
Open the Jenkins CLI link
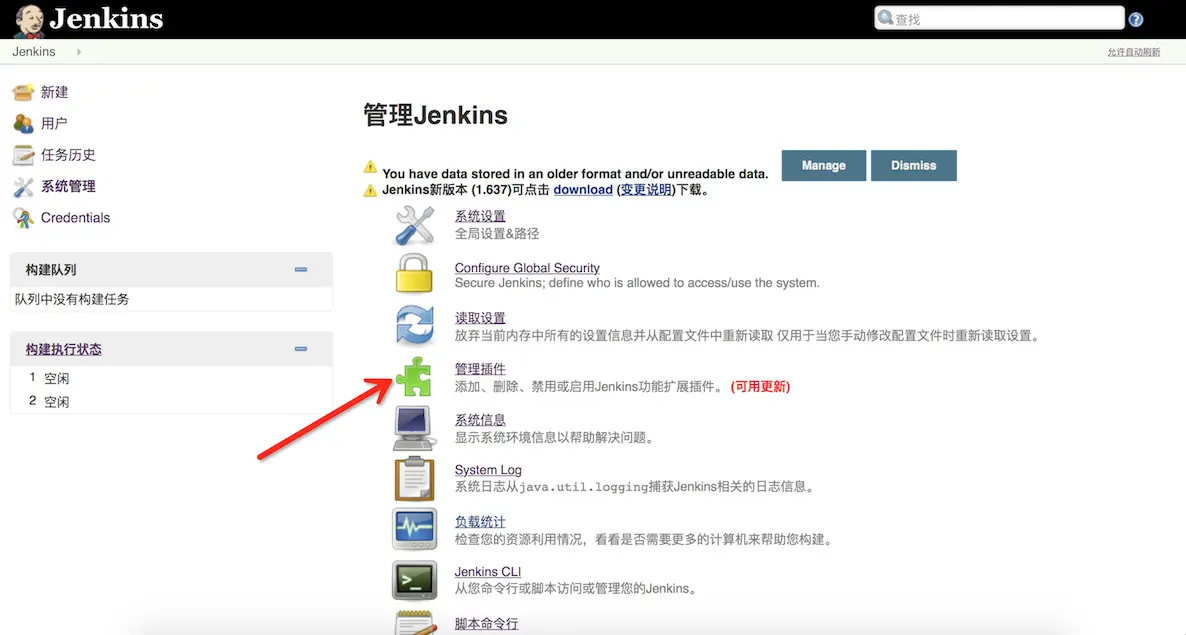488,572
